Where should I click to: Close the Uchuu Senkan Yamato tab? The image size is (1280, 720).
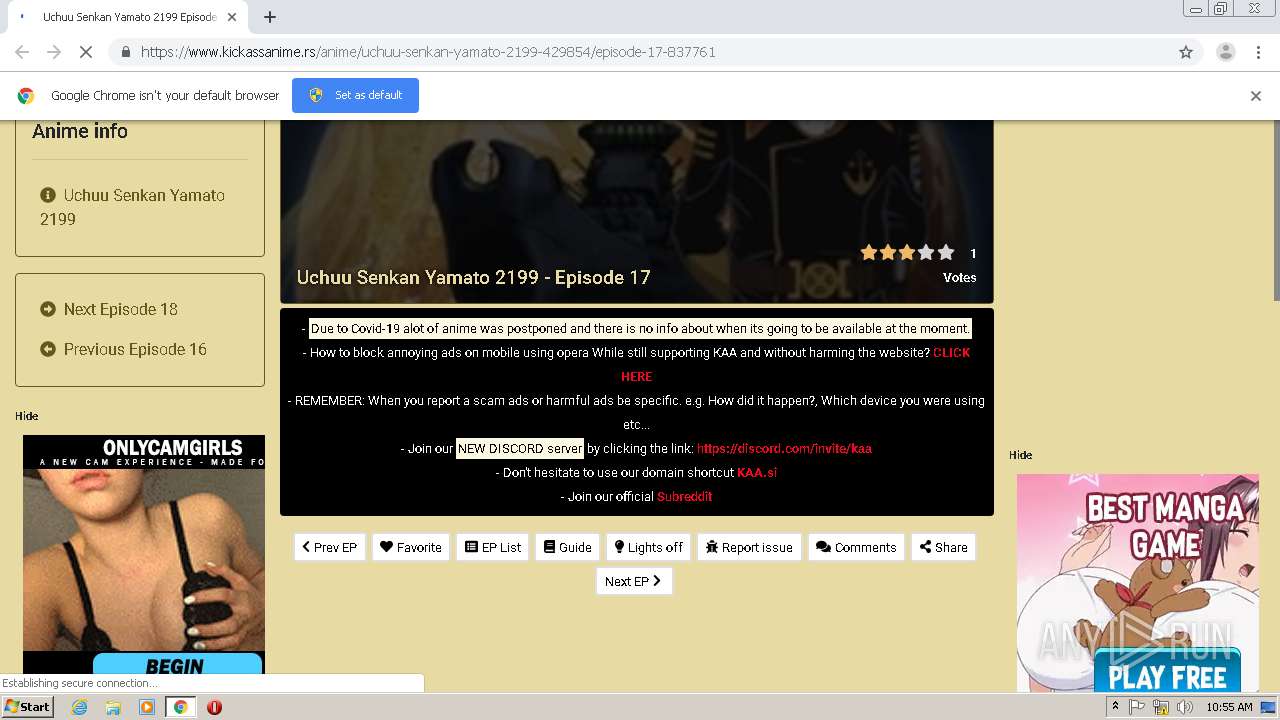pos(232,17)
